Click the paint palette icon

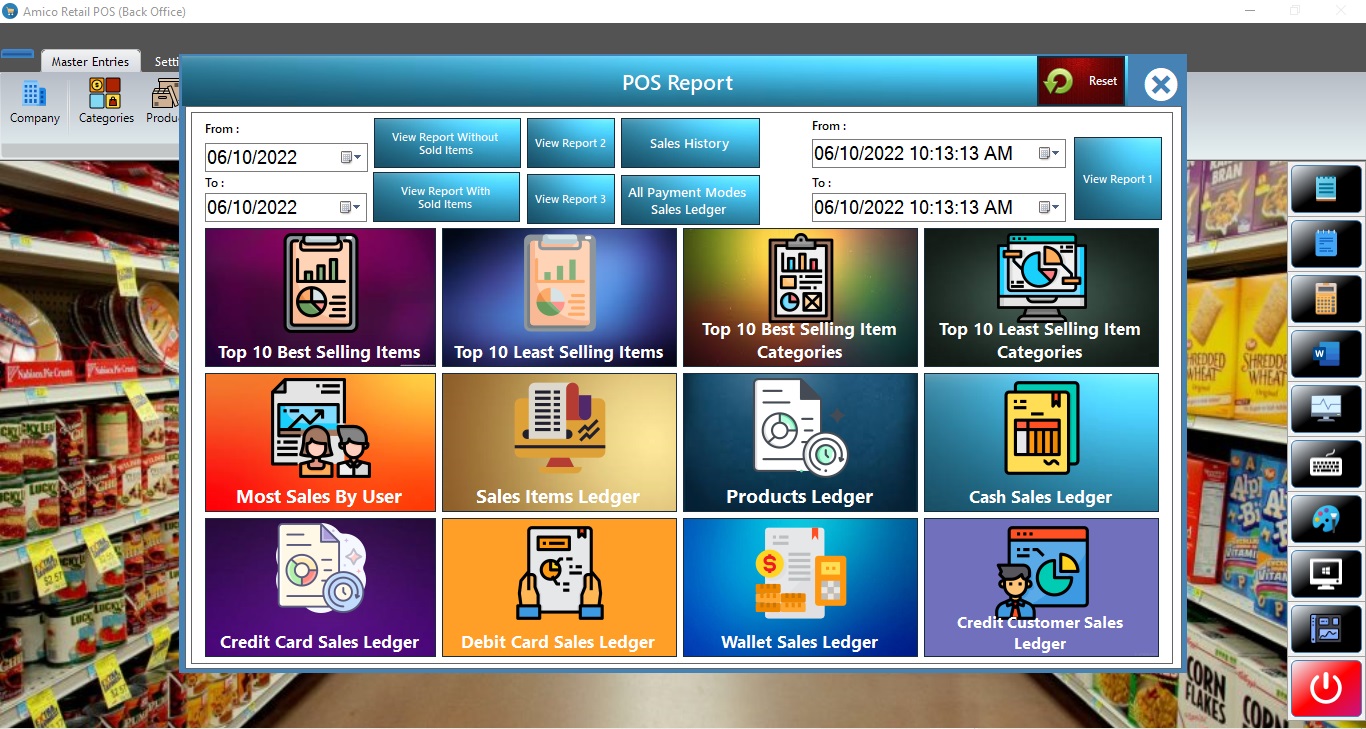tap(1326, 520)
